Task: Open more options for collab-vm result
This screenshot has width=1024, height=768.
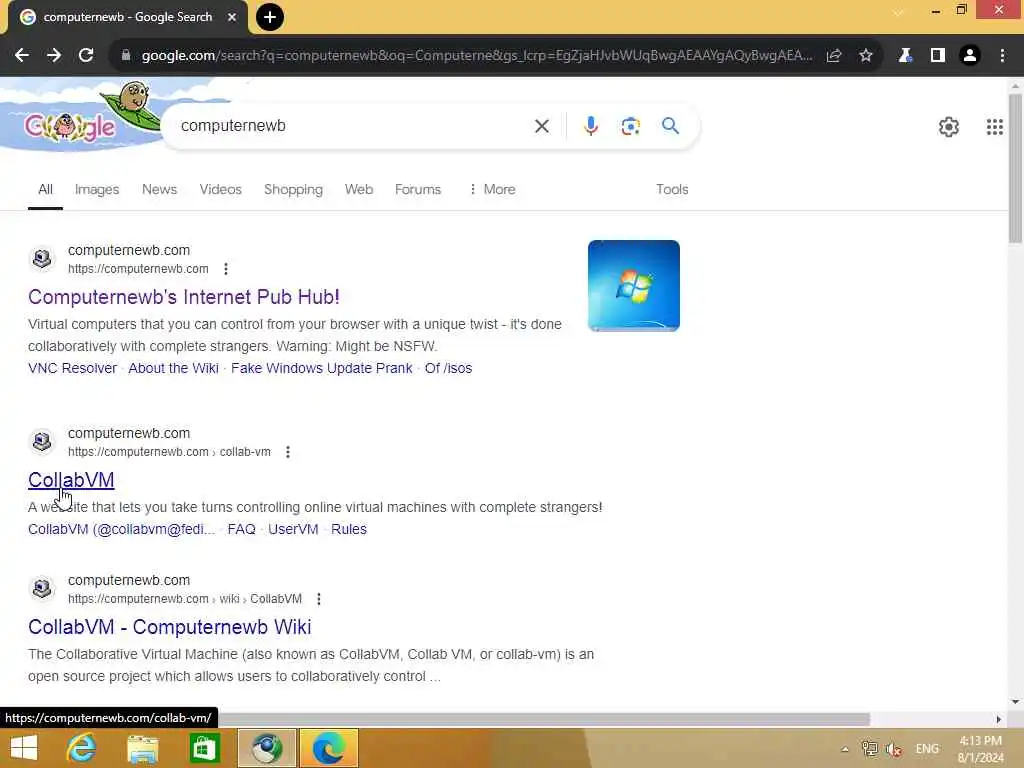Action: click(x=288, y=452)
